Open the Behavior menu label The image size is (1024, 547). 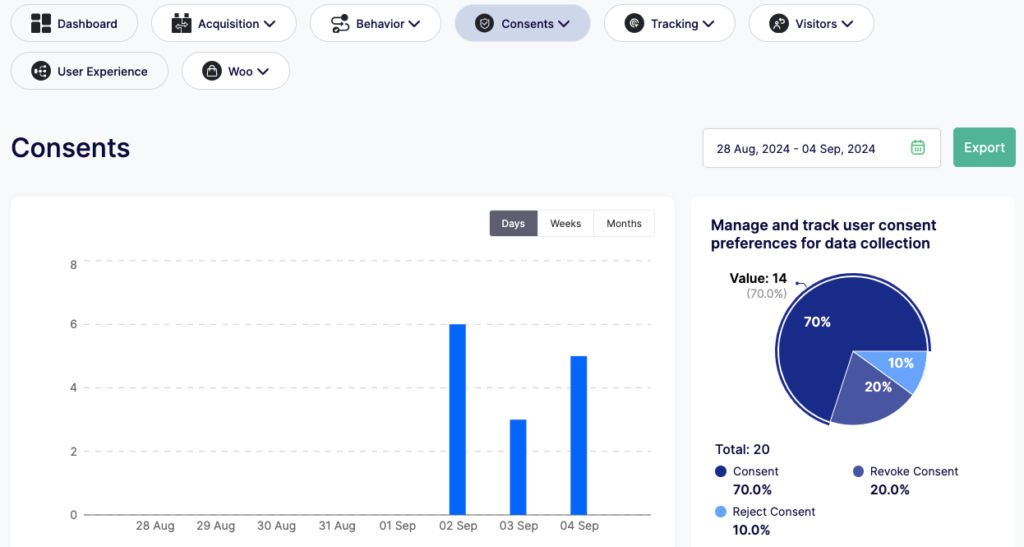tap(380, 24)
